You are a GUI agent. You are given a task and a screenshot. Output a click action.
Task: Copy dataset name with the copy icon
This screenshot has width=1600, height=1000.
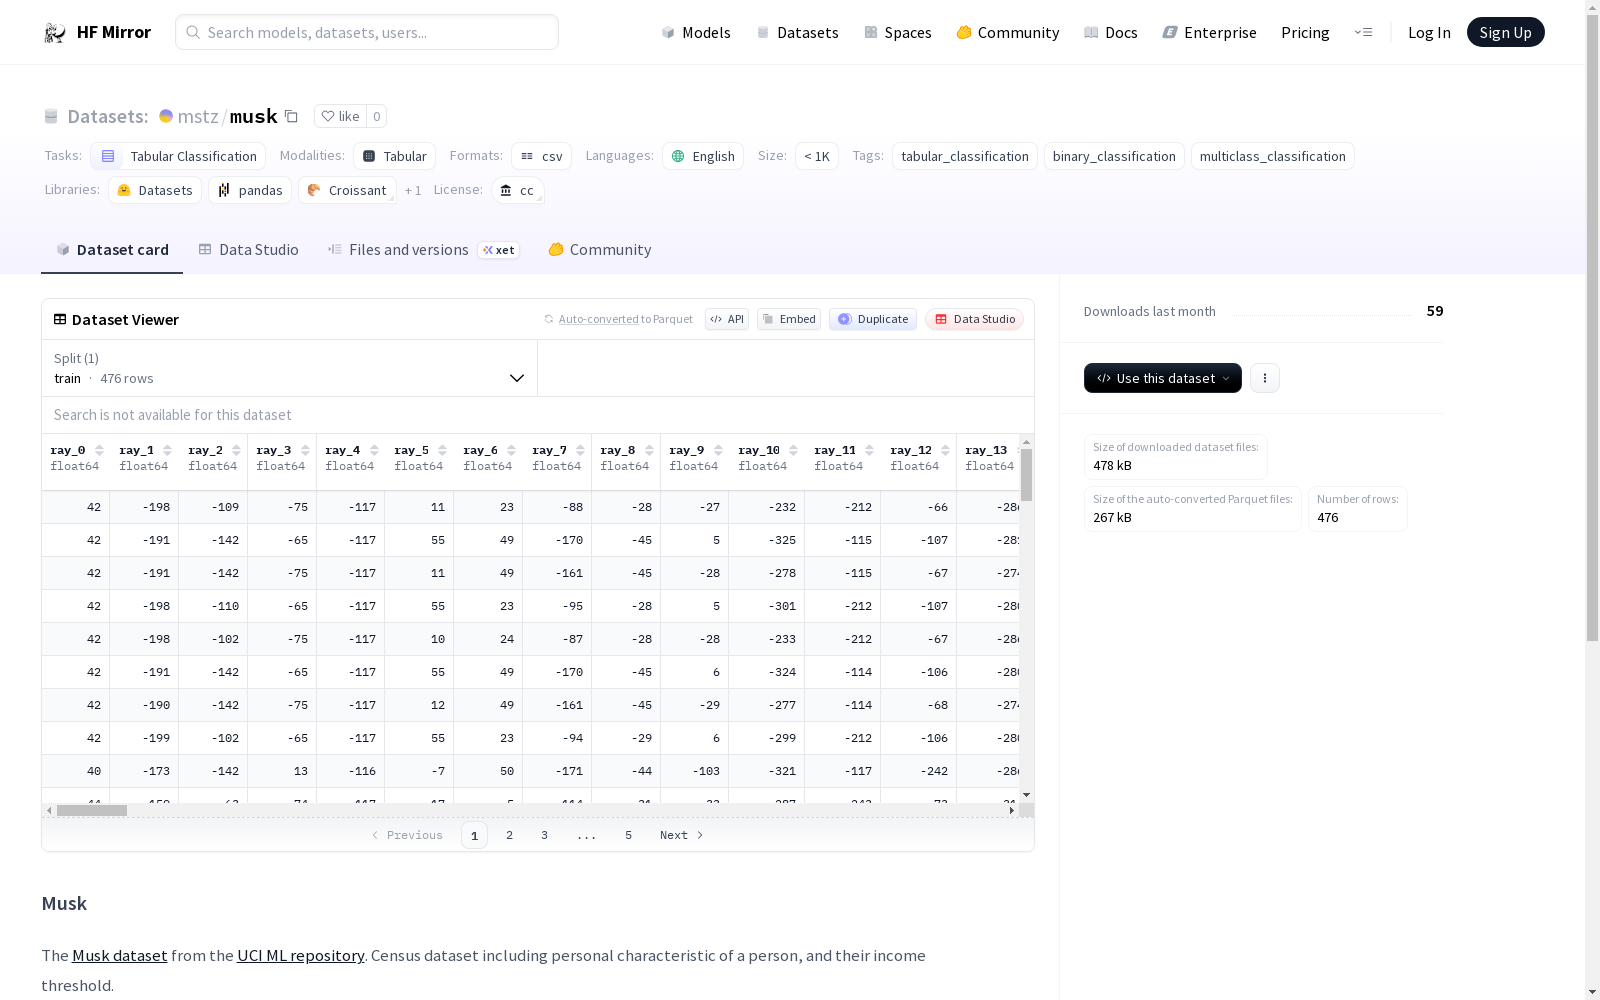291,116
